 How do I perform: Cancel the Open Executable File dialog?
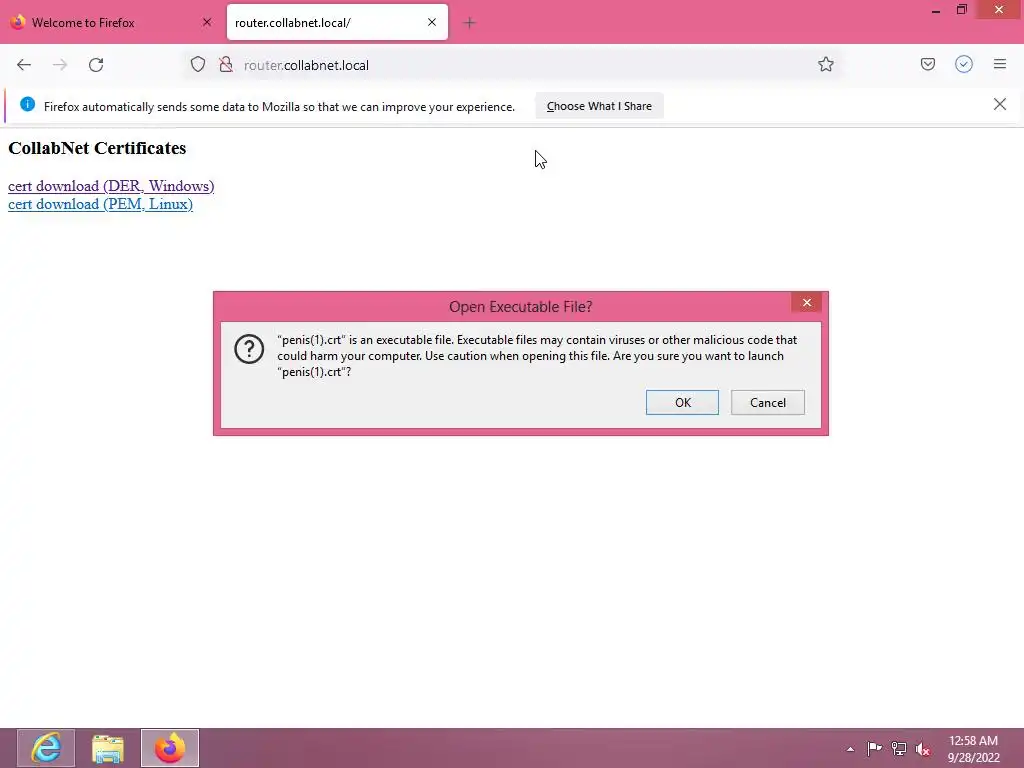(x=767, y=402)
